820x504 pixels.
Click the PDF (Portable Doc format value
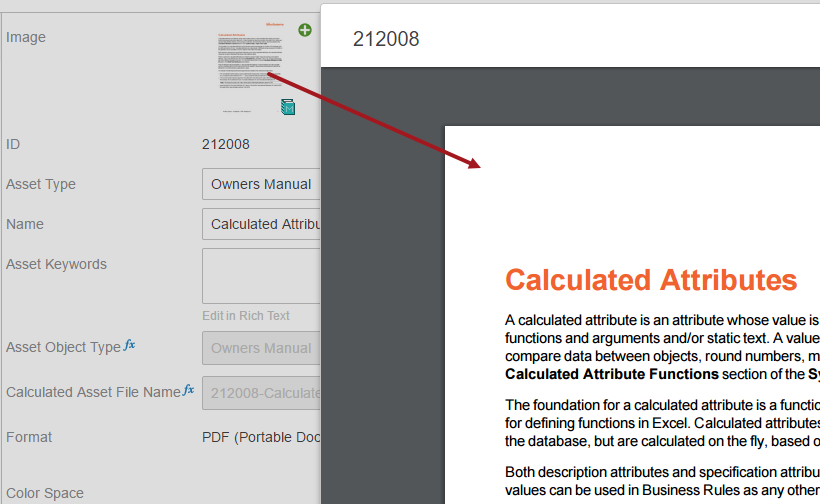[261, 437]
